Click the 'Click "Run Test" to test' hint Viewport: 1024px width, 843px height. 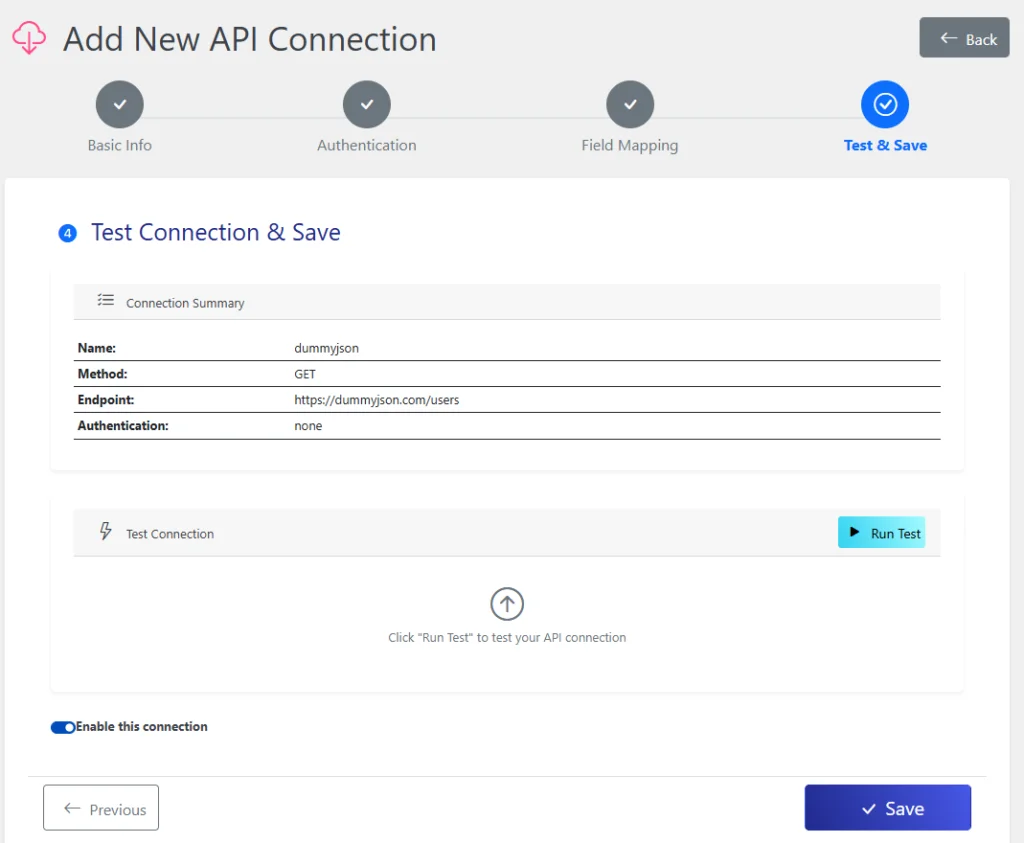(507, 637)
